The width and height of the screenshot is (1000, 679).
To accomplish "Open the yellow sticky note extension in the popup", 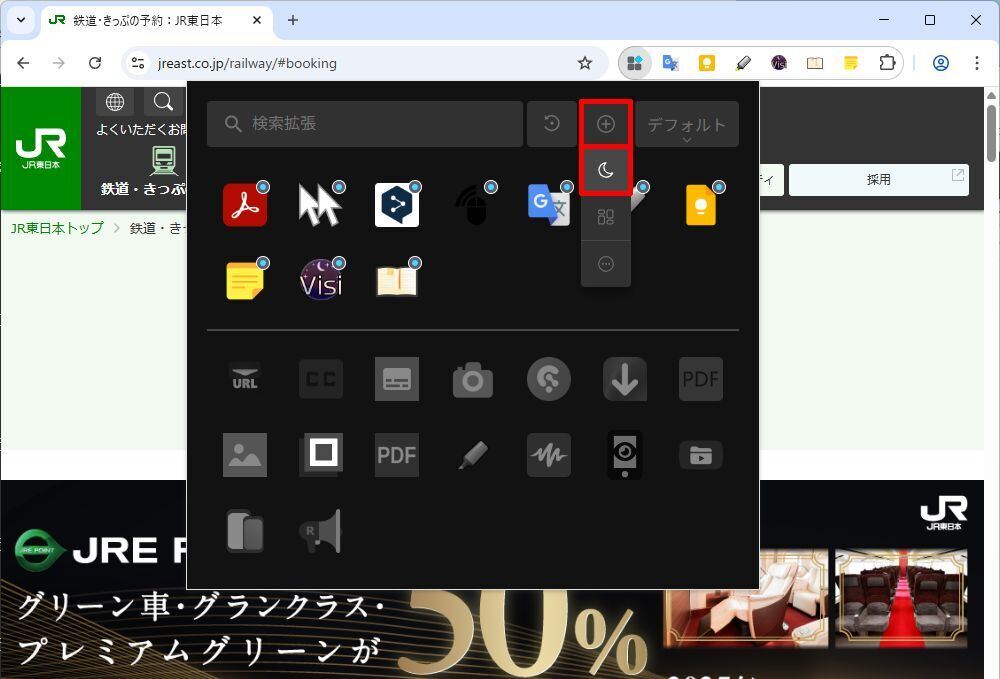I will (245, 281).
